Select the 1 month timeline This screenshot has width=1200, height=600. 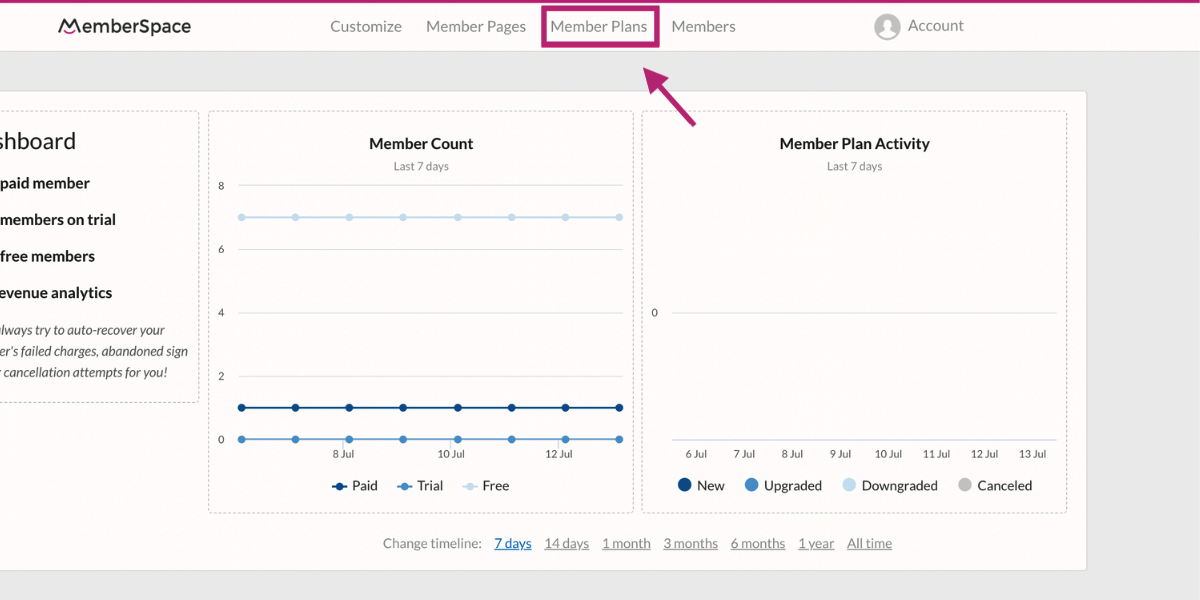coord(626,544)
